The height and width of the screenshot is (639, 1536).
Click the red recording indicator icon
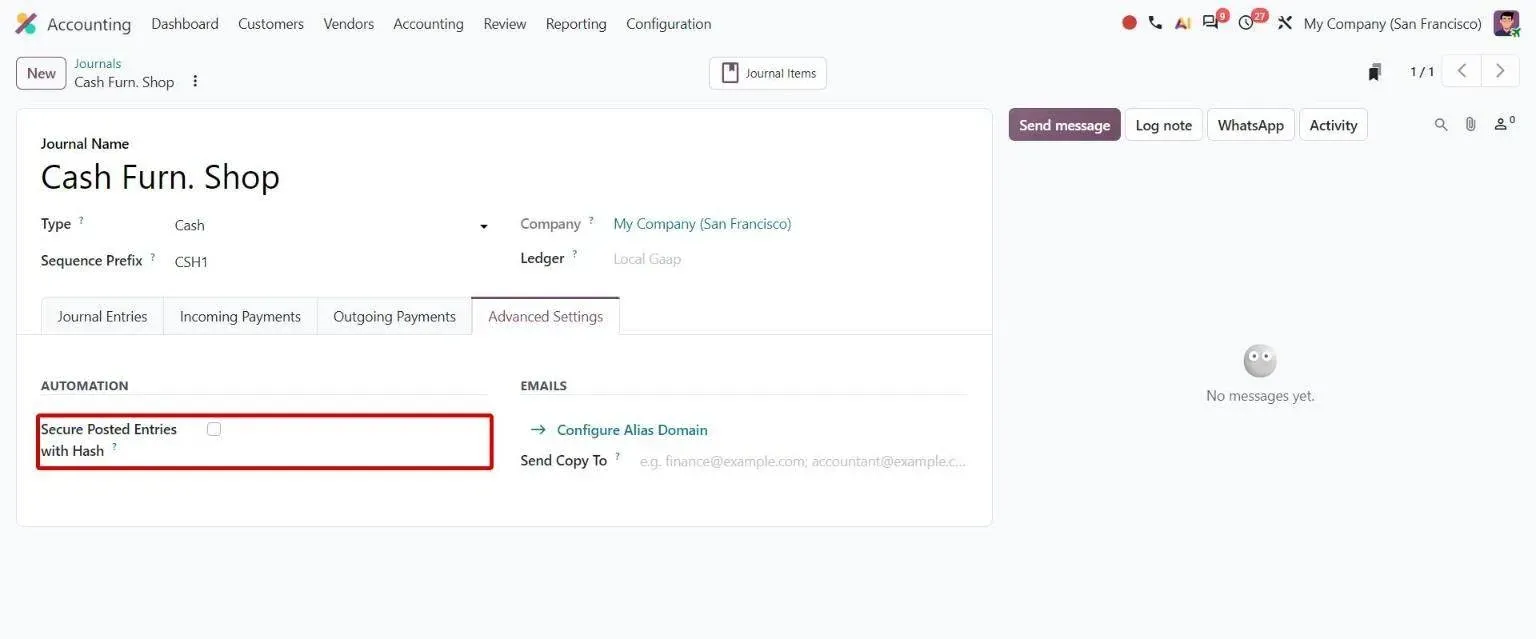1129,23
